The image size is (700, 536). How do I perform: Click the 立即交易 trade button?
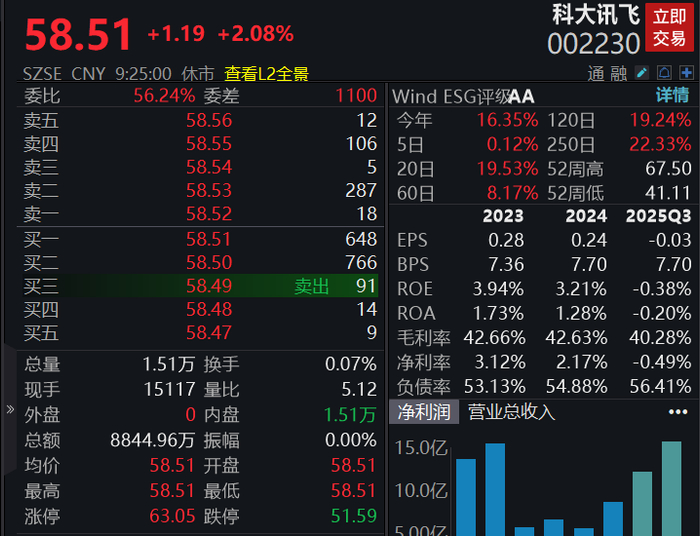tap(669, 28)
